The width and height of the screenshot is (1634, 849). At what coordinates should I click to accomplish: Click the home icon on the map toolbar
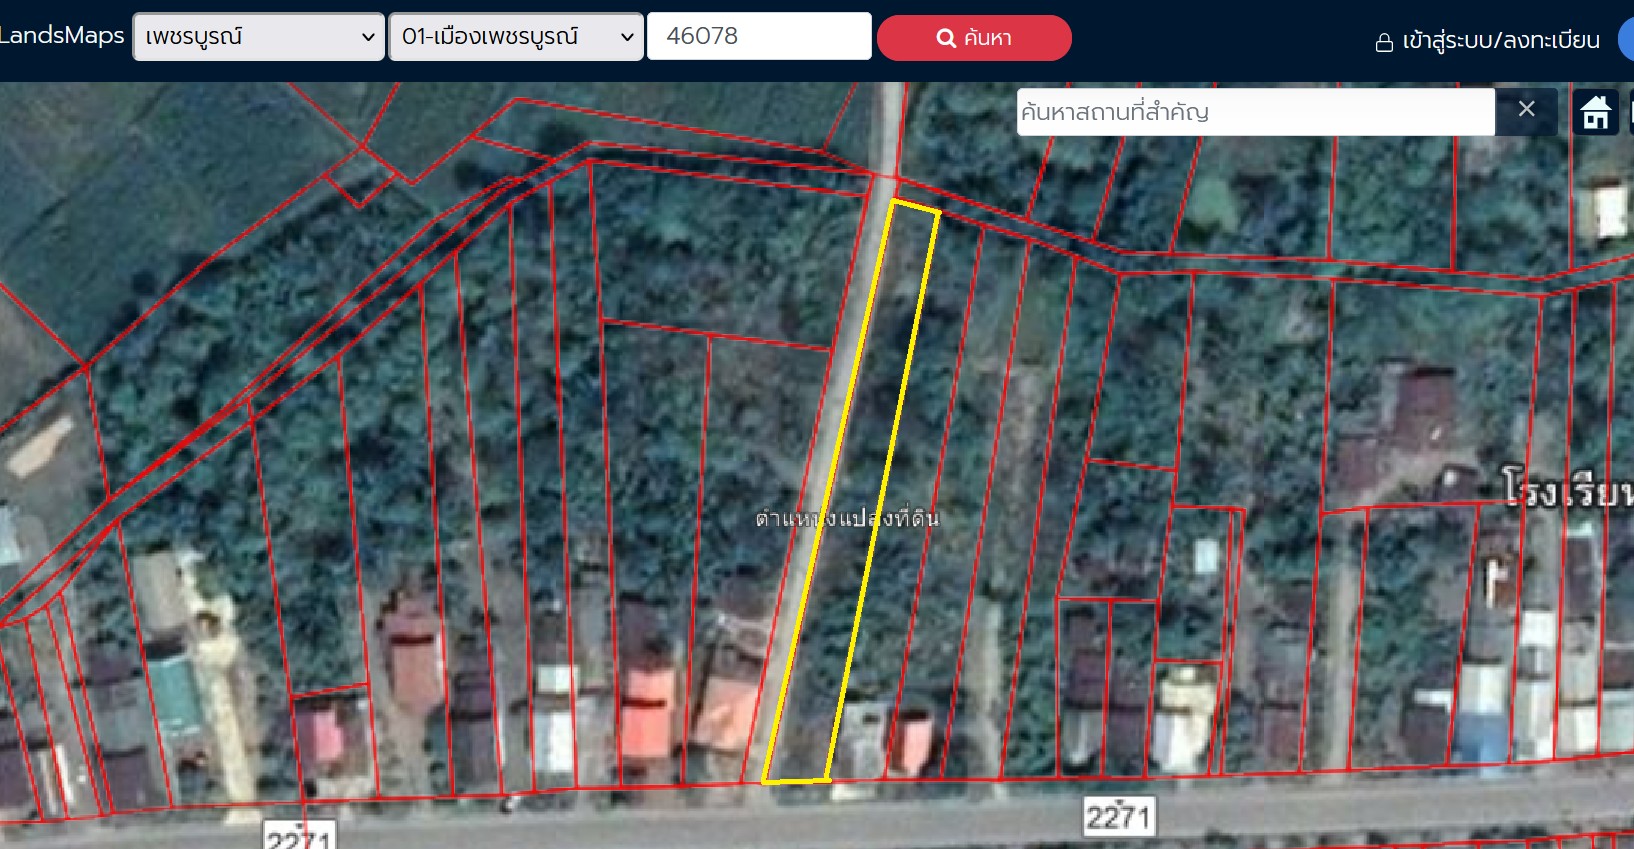1595,112
